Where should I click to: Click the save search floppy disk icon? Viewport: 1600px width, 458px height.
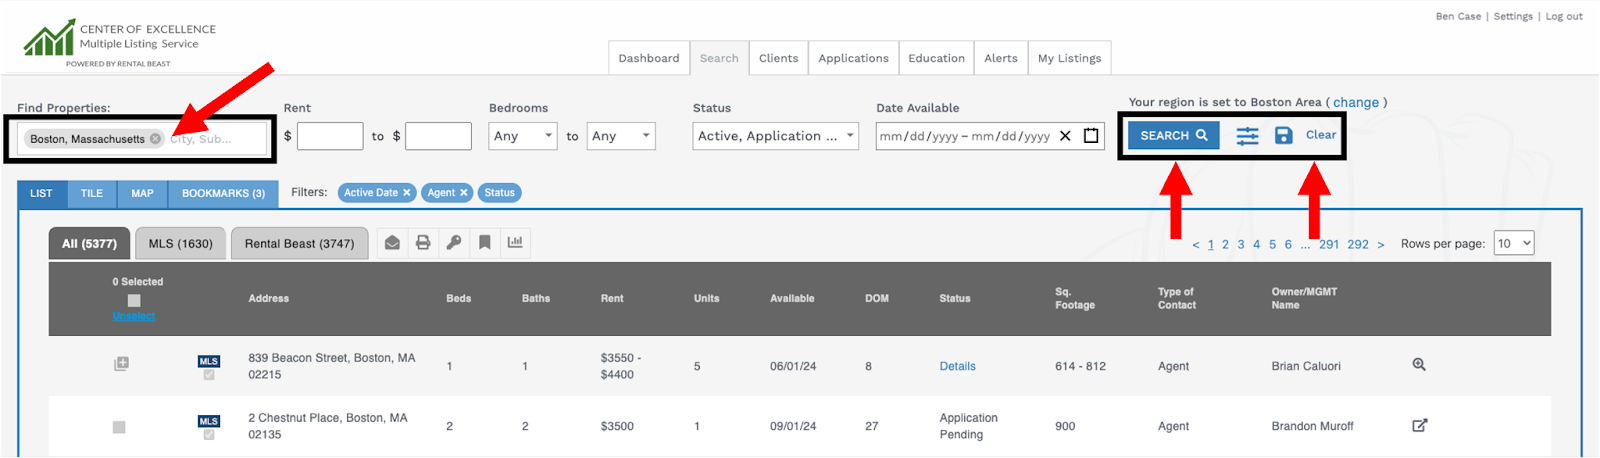(x=1284, y=135)
